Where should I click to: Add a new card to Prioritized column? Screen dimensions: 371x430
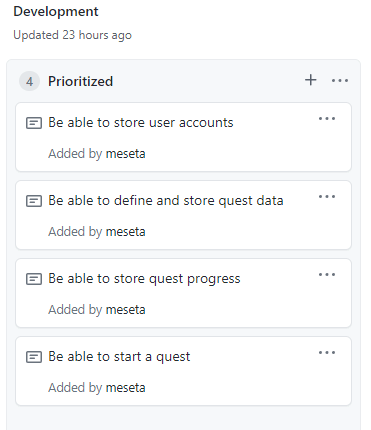click(310, 80)
